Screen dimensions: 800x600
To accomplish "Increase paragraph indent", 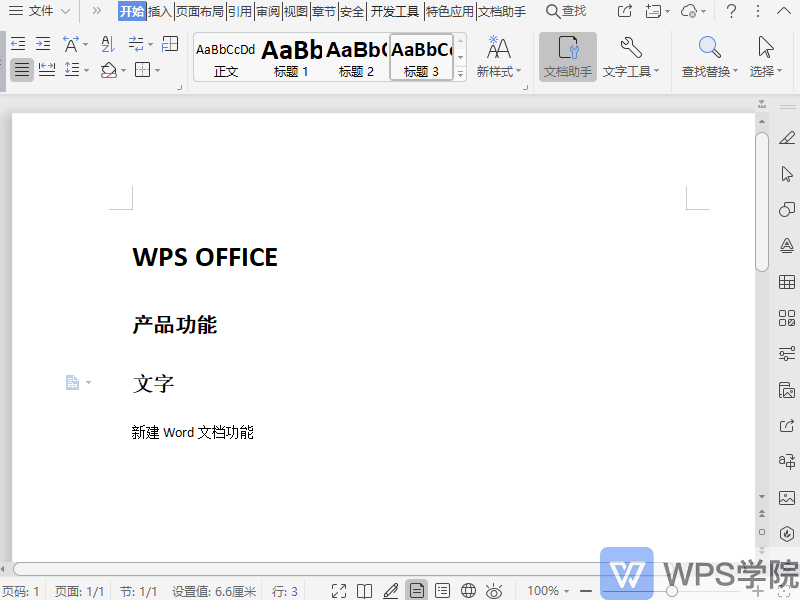I will pos(43,44).
